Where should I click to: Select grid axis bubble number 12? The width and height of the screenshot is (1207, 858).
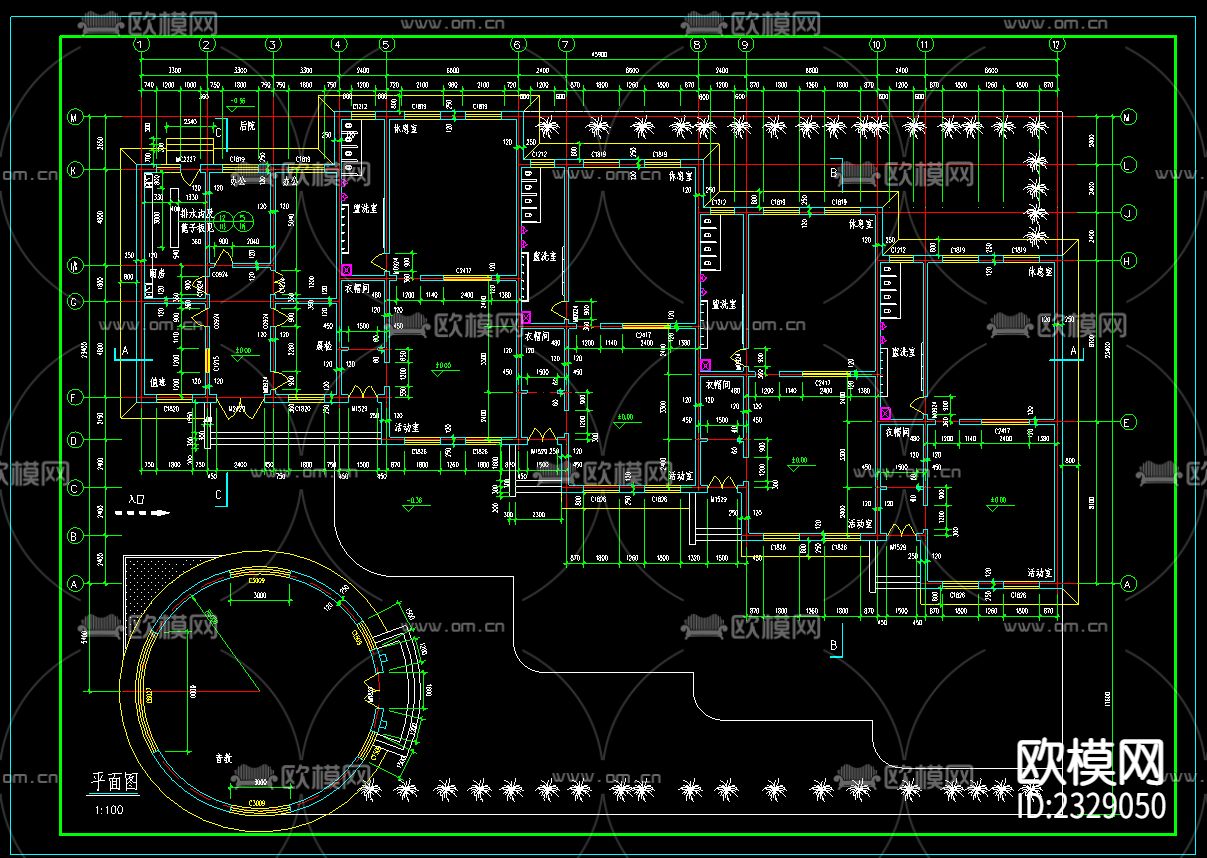[x=1056, y=45]
